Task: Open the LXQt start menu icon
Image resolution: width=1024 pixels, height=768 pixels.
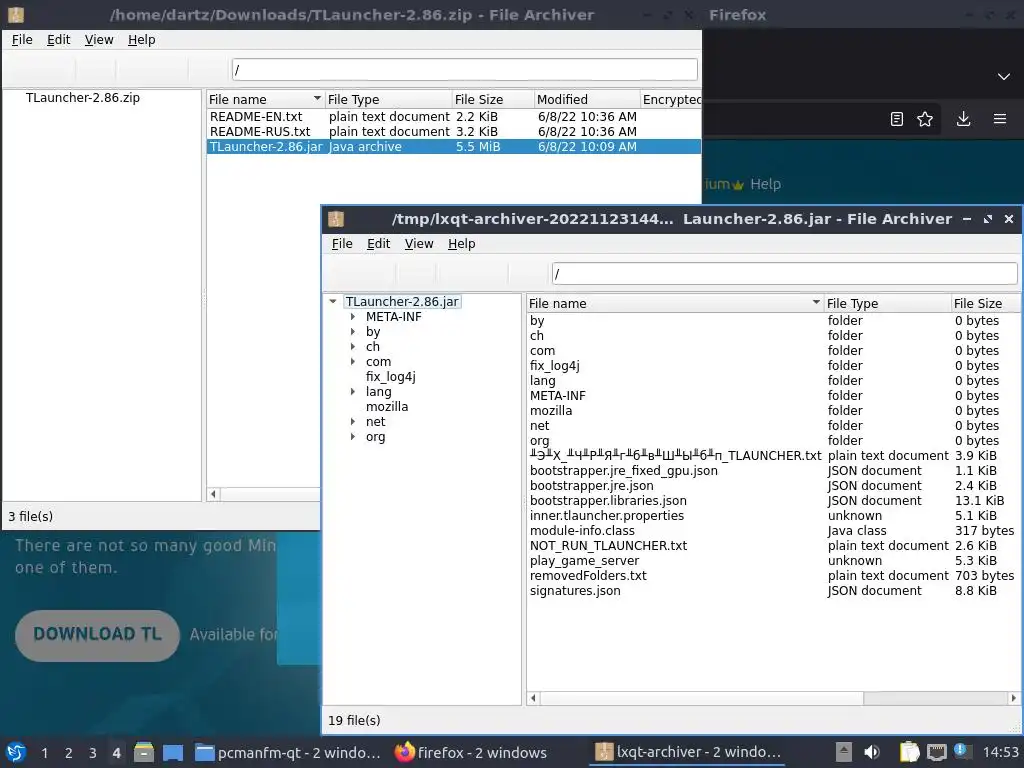Action: click(16, 752)
